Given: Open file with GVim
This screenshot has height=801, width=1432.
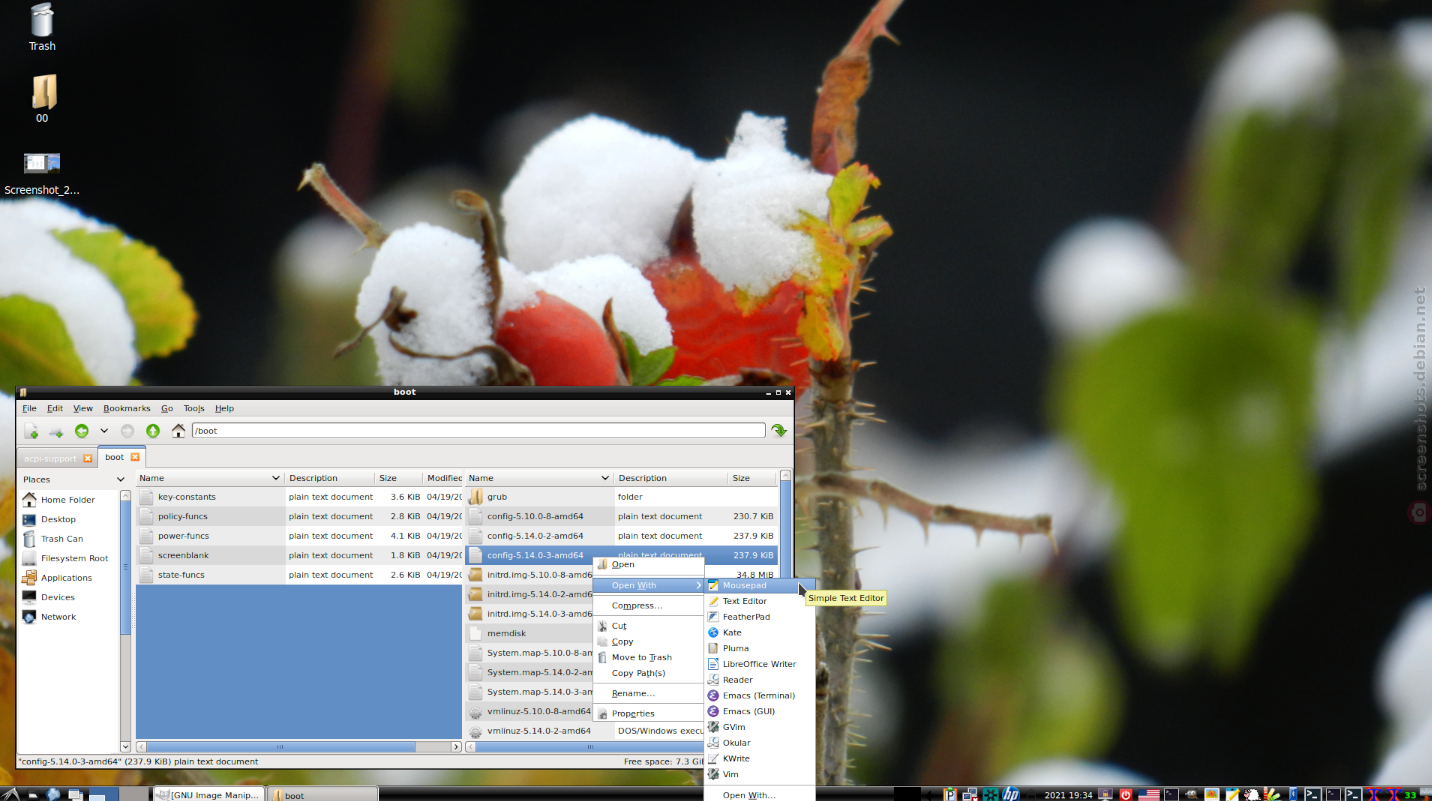Looking at the screenshot, I should point(759,727).
